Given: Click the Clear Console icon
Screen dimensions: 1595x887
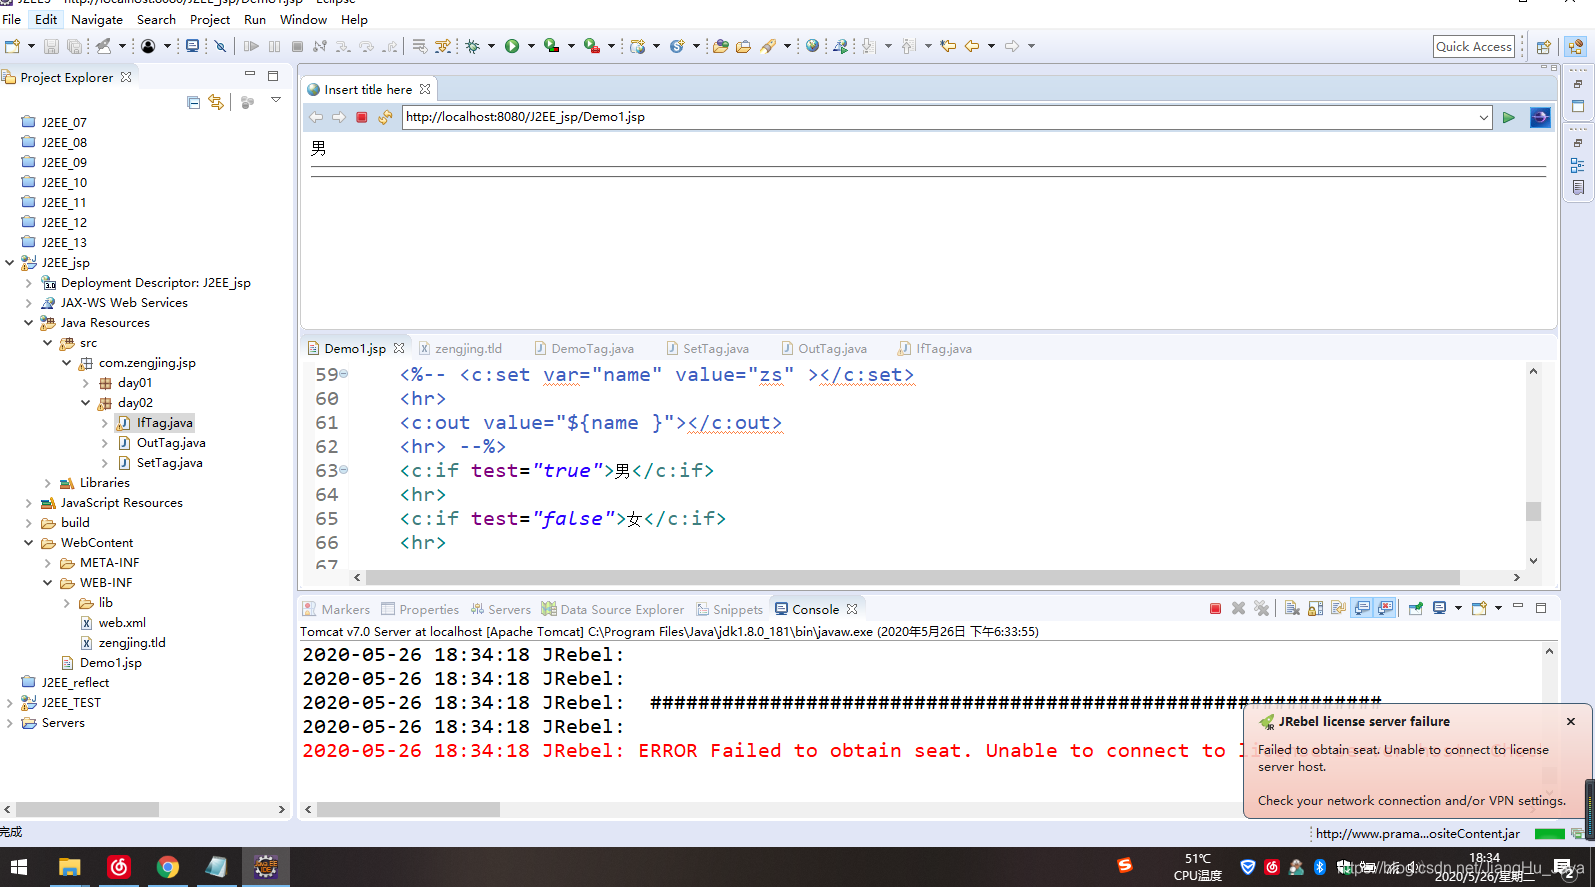Looking at the screenshot, I should point(1292,608).
